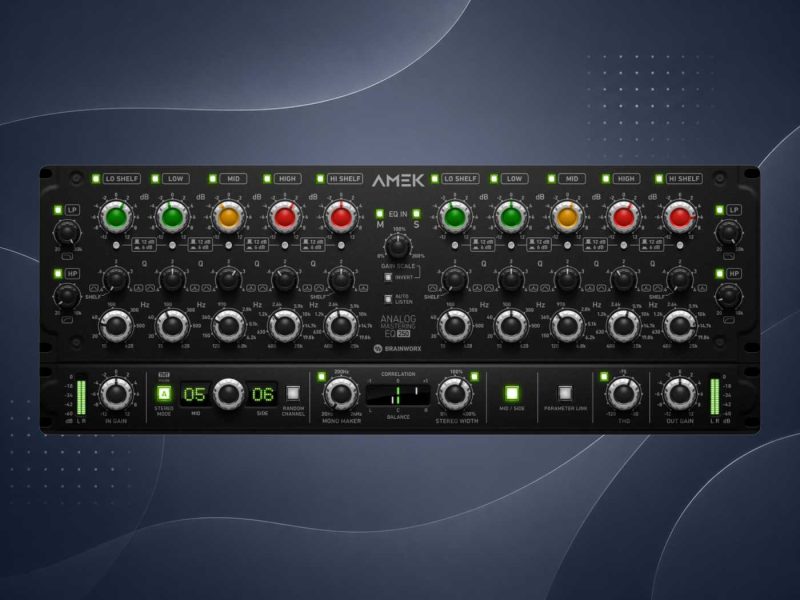Screen dimensions: 800x600
Task: Click the SIDE channel number display 06
Action: pos(262,394)
